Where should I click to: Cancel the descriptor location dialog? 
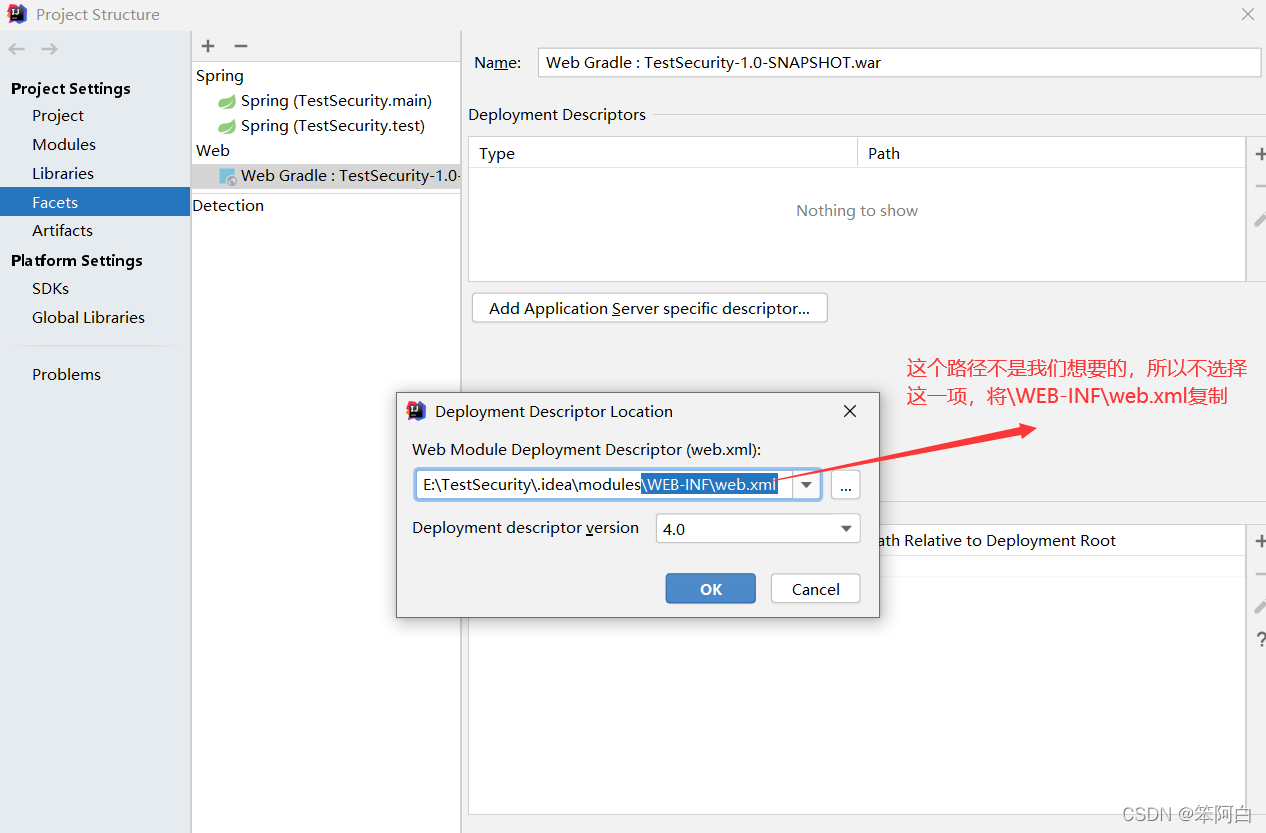coord(816,589)
